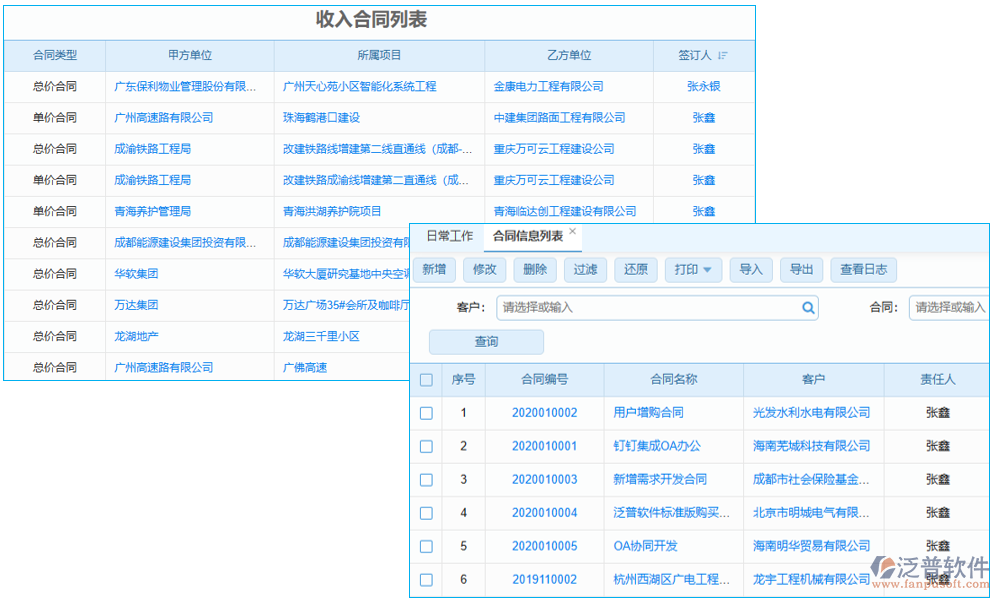Click the 导出 export button

pyautogui.click(x=801, y=269)
